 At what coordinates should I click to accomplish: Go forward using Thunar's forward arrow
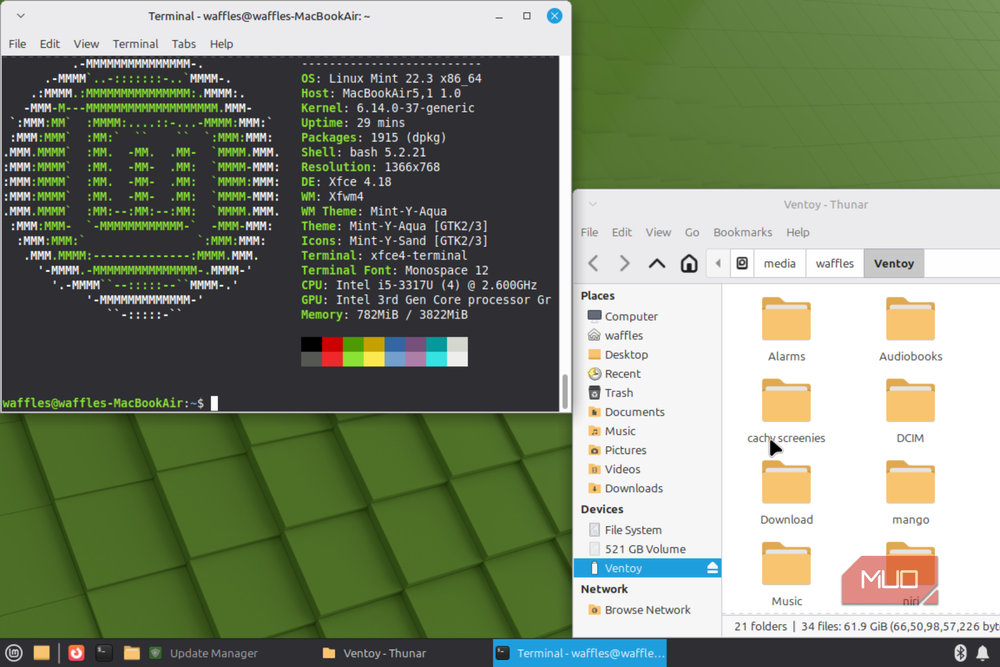pyautogui.click(x=624, y=263)
